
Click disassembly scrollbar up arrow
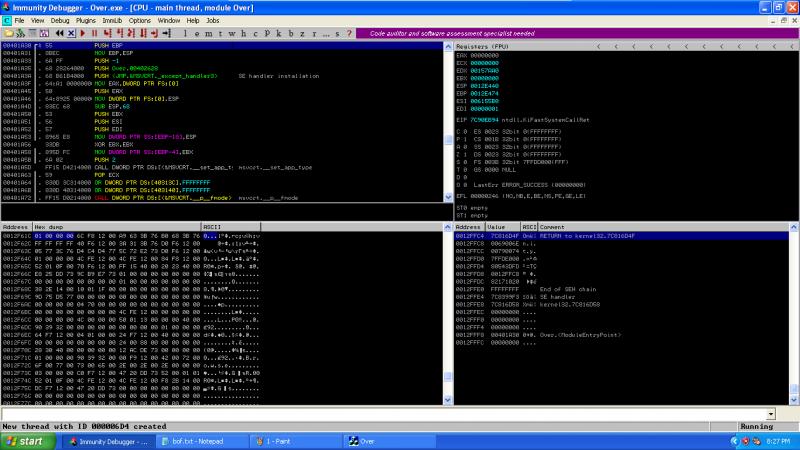tap(448, 46)
